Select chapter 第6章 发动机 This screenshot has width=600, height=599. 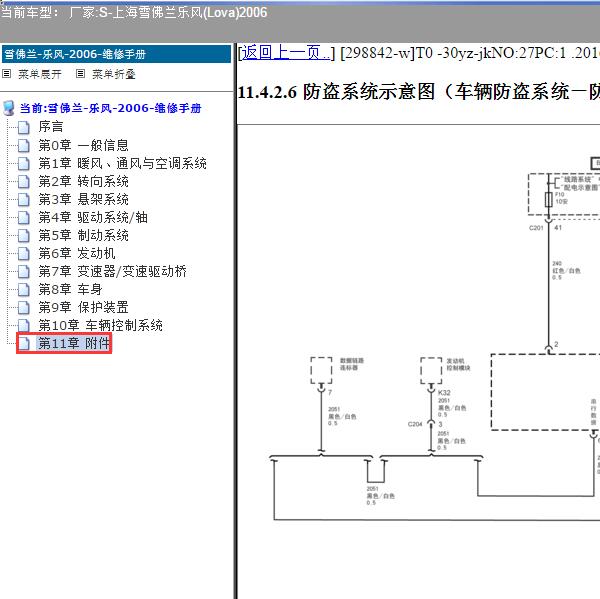[77, 253]
